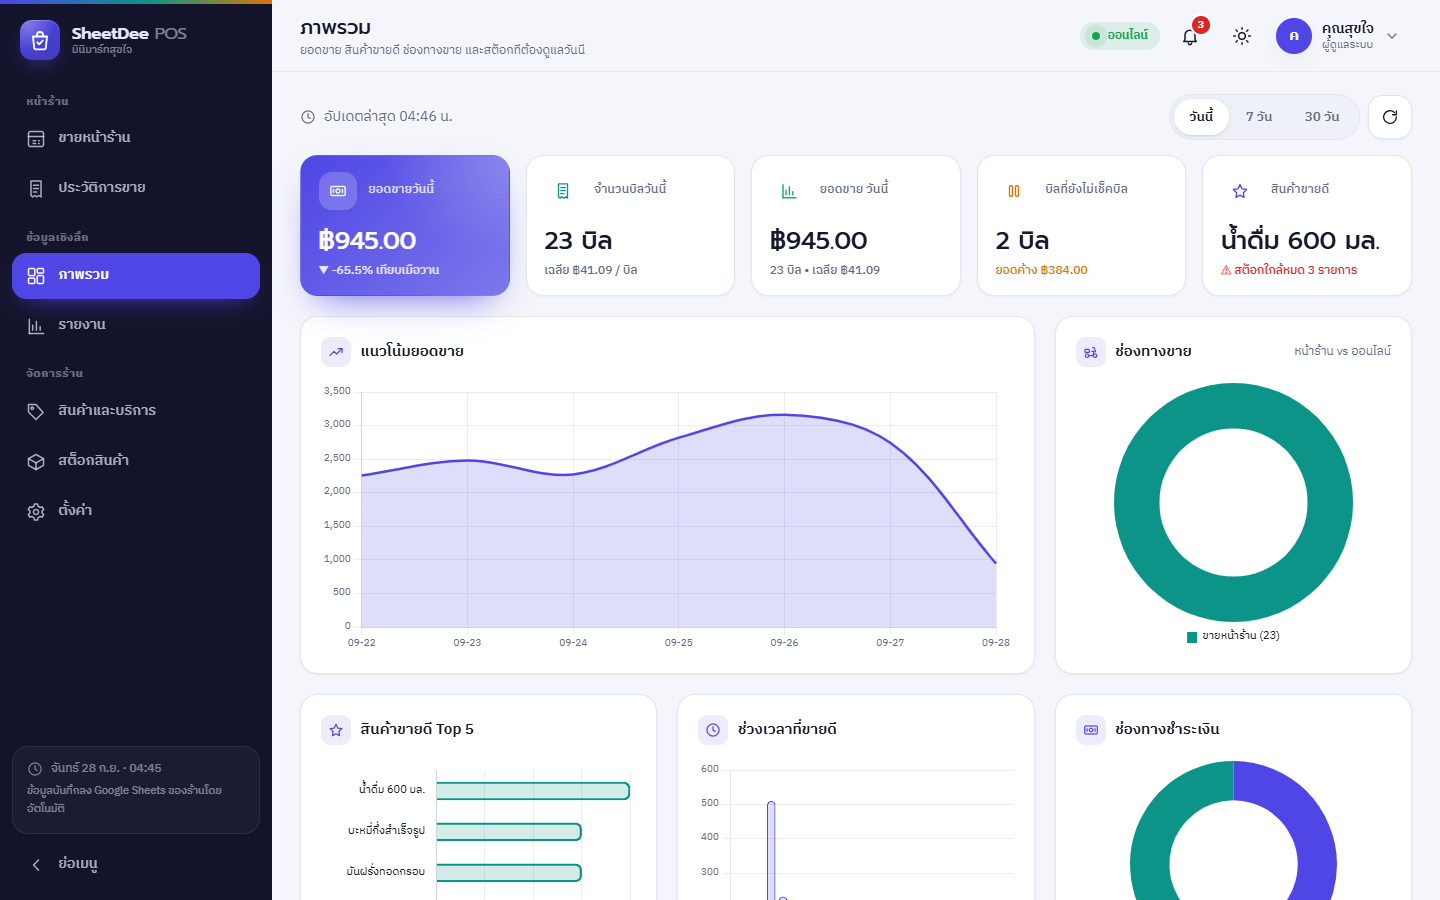Image resolution: width=1440 pixels, height=900 pixels.
Task: Expand the คุณสุขใจ user menu chevron
Action: 1392,36
